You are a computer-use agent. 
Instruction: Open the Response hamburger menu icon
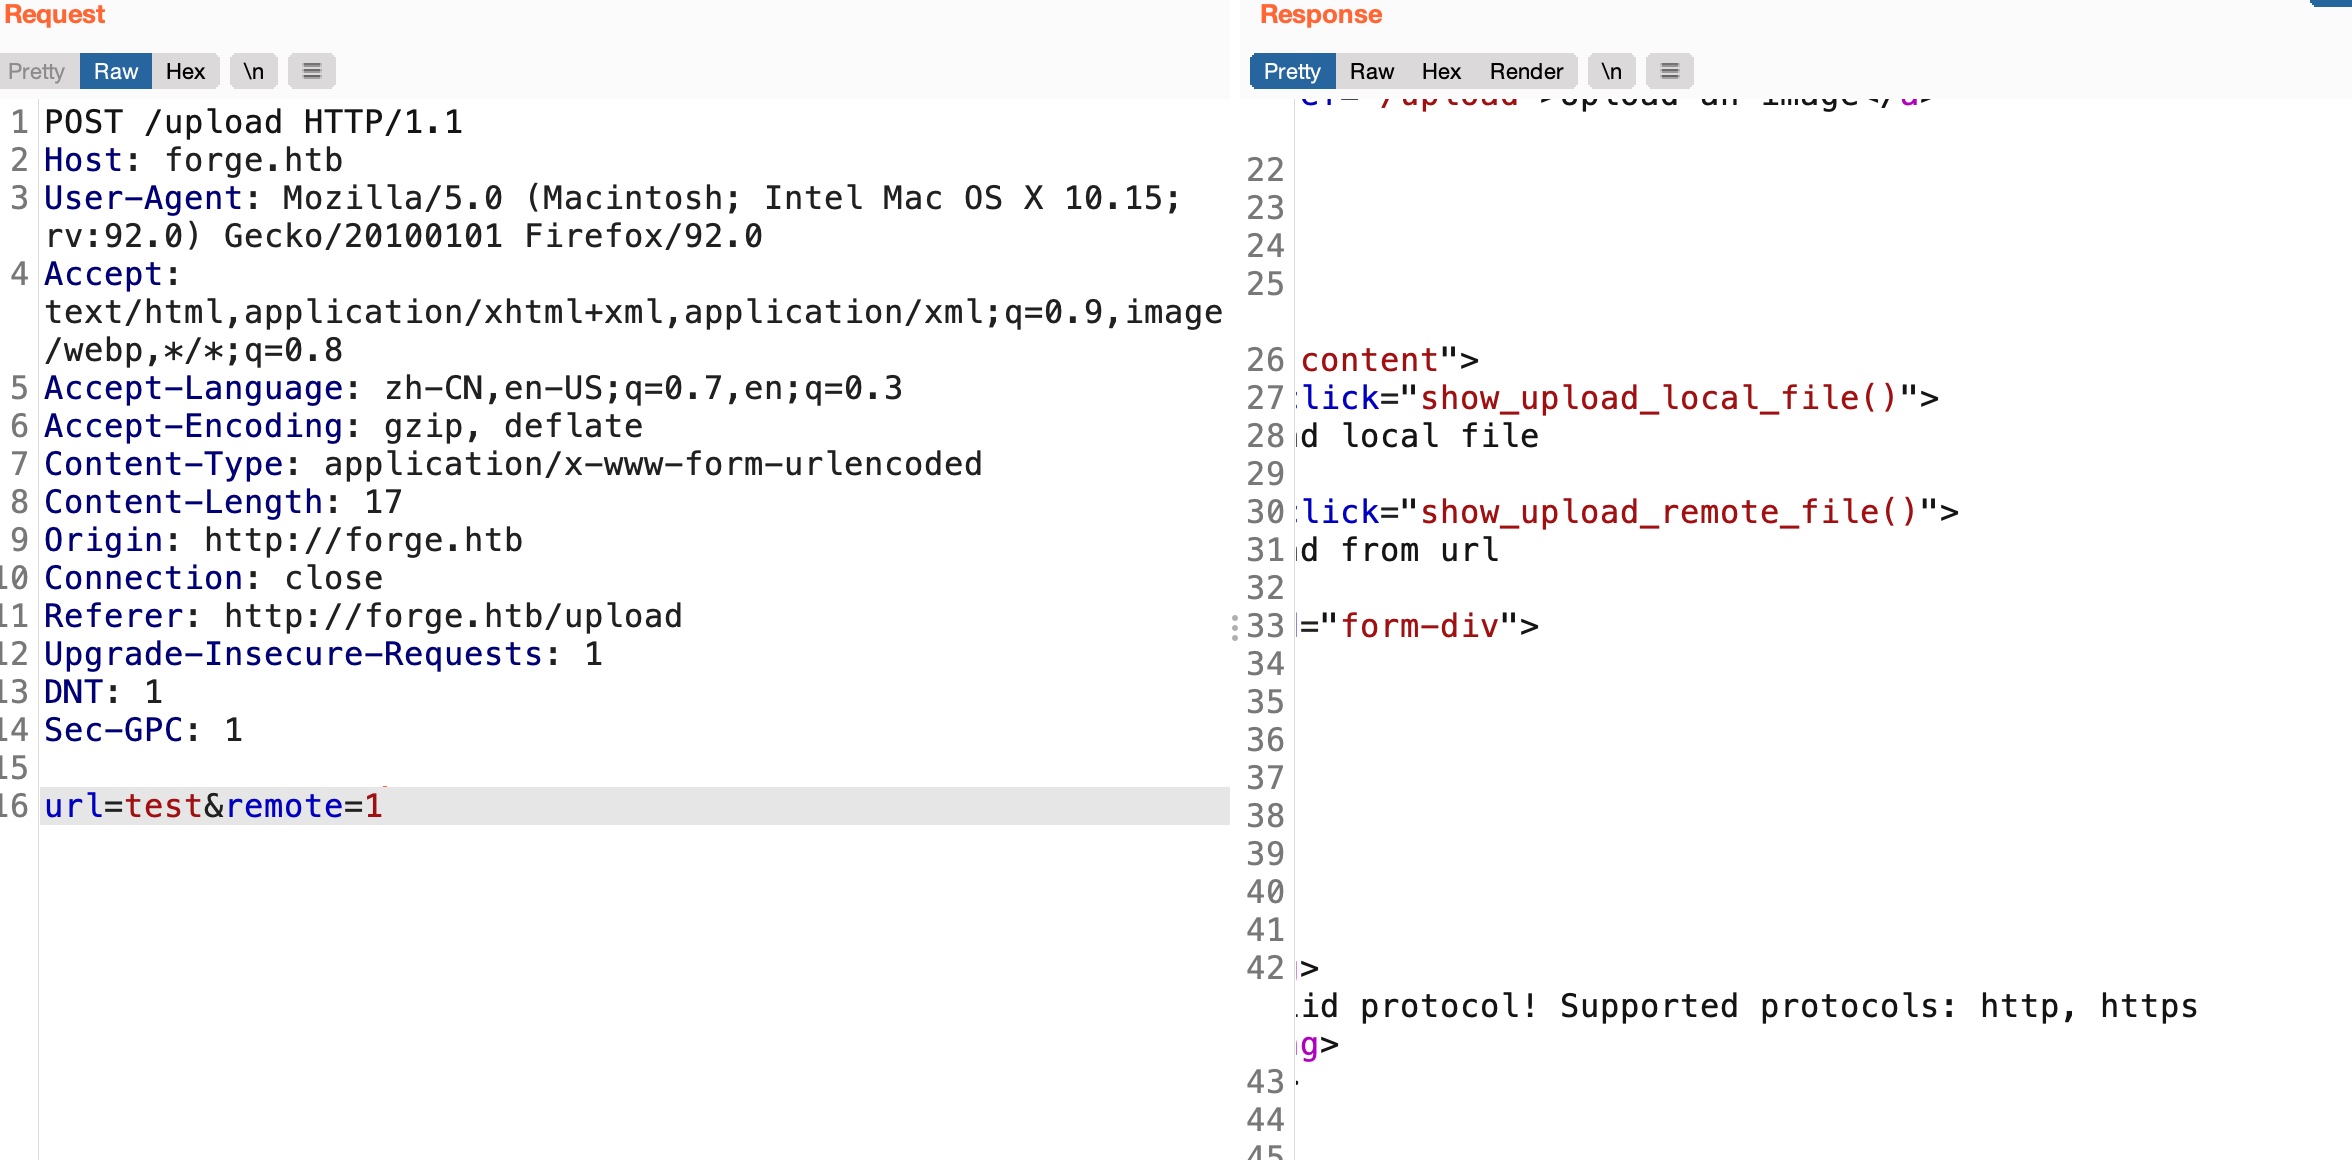1669,71
